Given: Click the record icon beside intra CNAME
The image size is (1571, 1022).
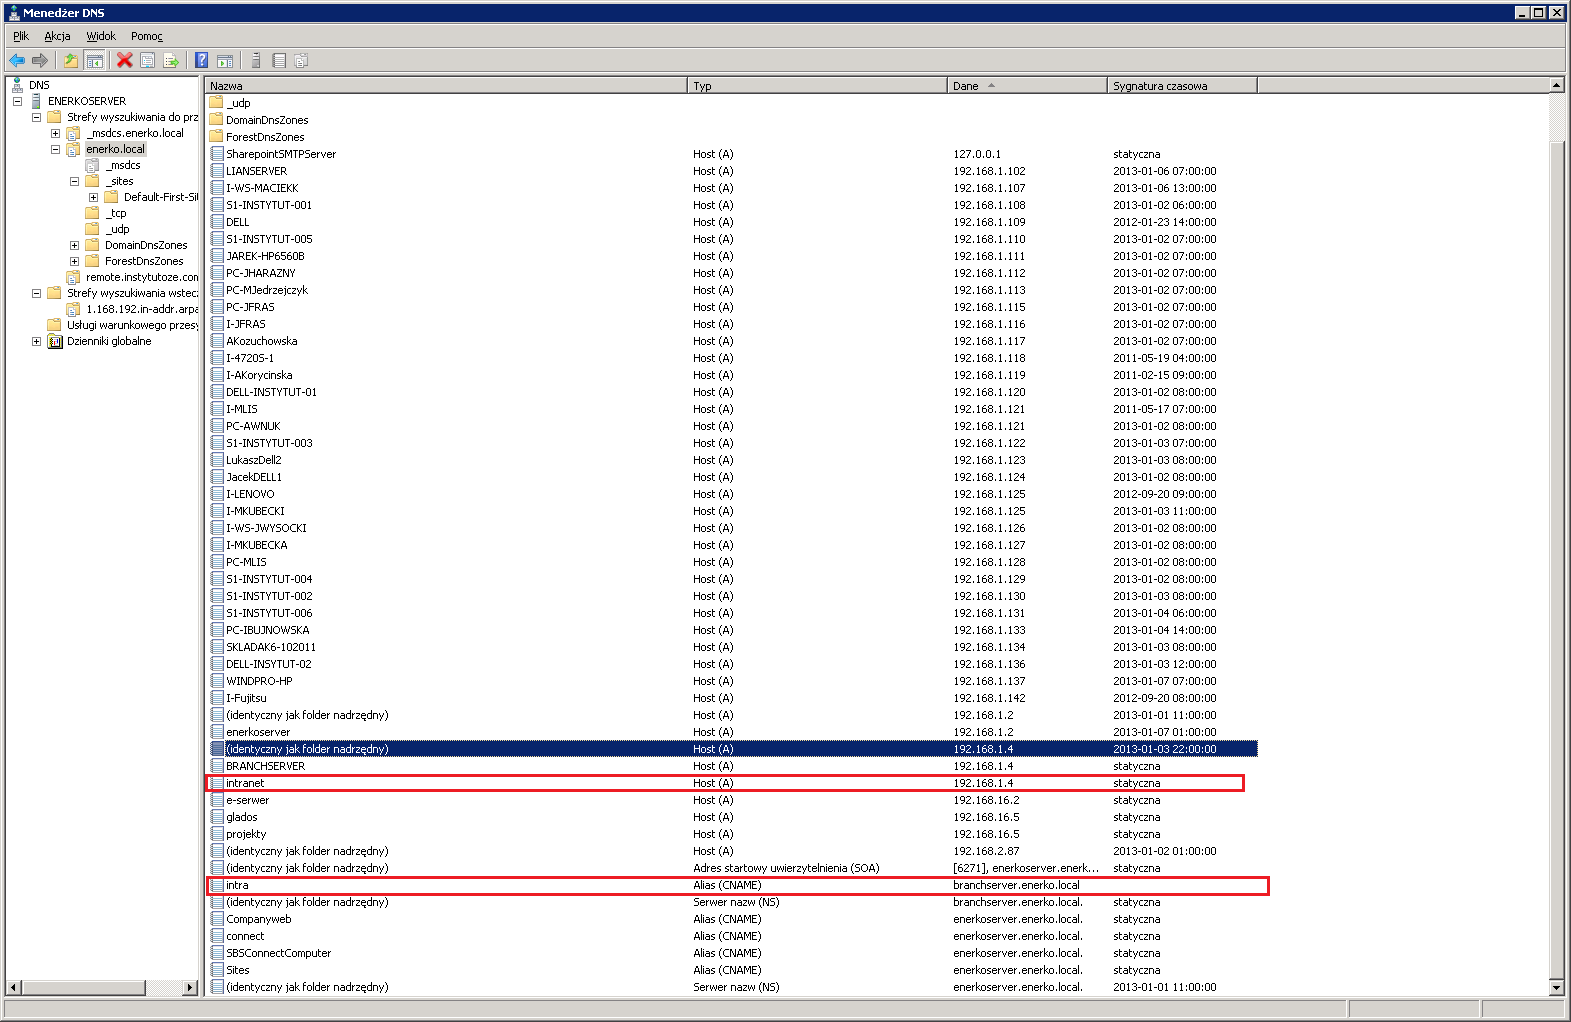Looking at the screenshot, I should 217,885.
